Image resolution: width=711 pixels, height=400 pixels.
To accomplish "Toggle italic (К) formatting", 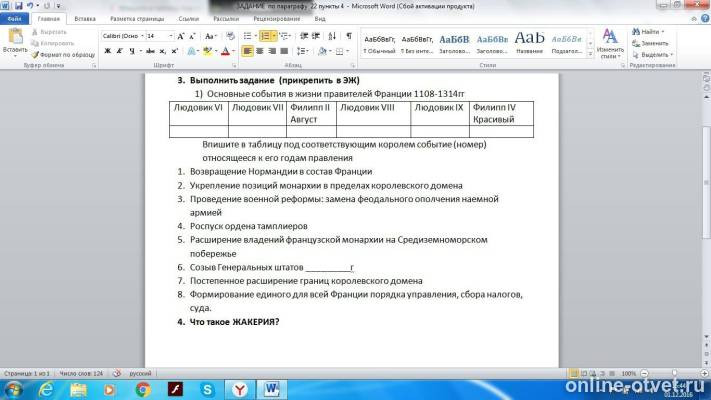I will tap(119, 51).
